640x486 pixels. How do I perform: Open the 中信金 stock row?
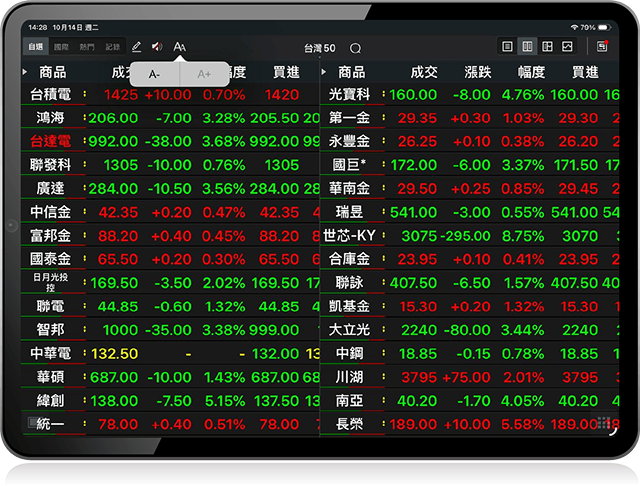coord(170,212)
